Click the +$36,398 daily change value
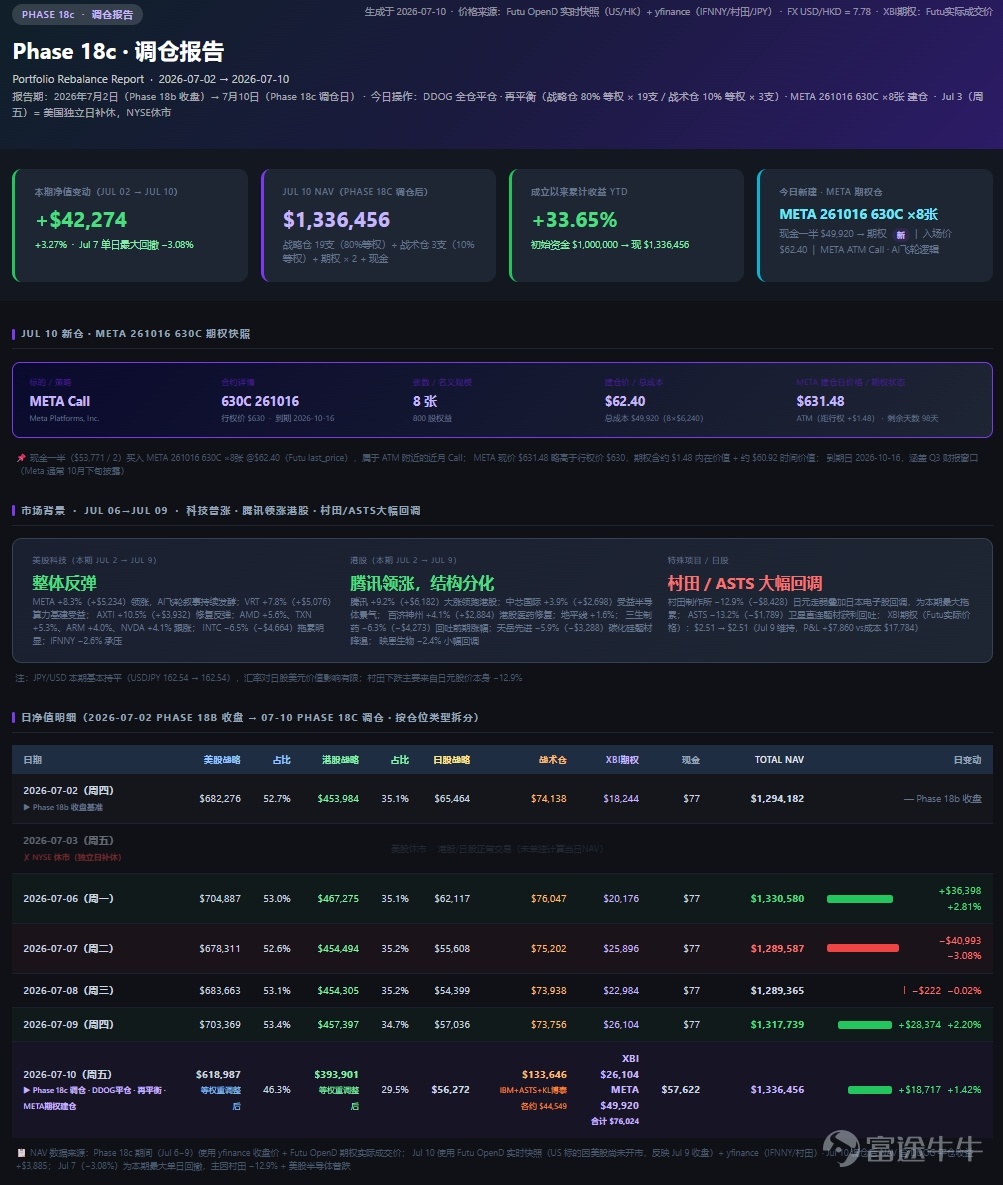Screen dimensions: 1003x1185 click(960, 891)
